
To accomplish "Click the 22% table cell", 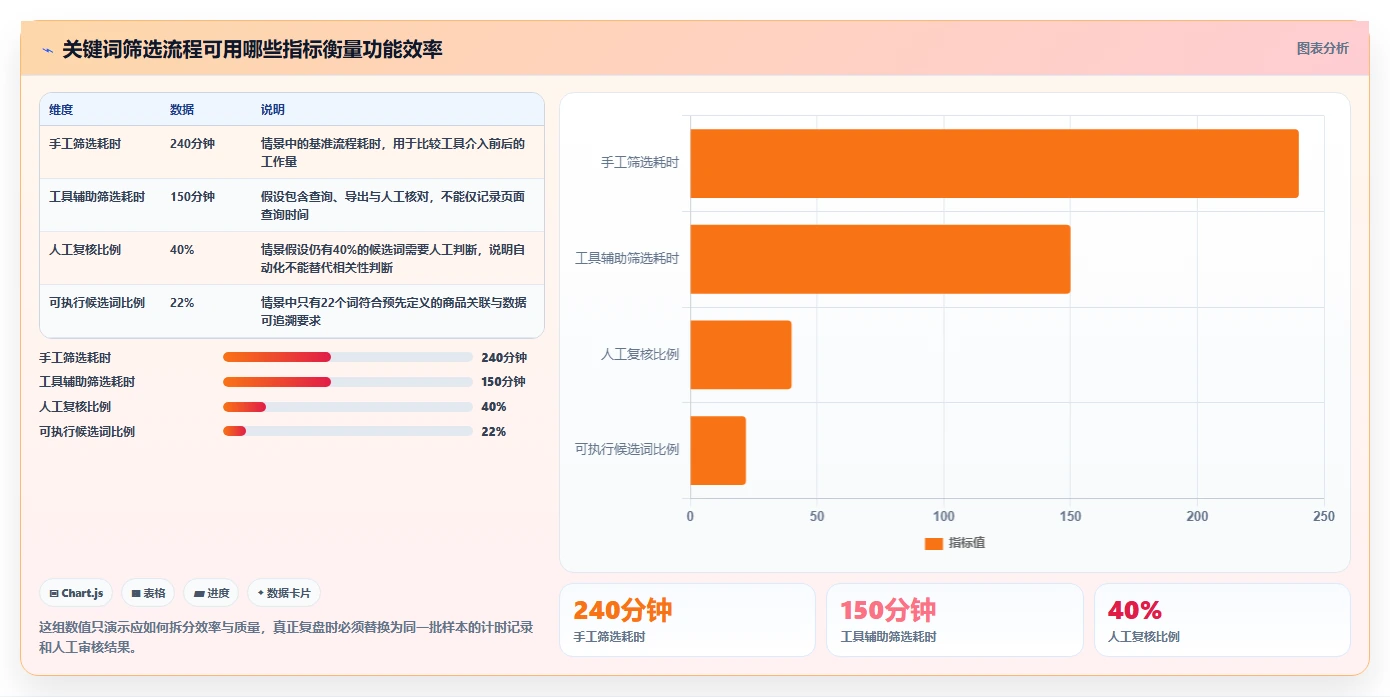I will (182, 303).
